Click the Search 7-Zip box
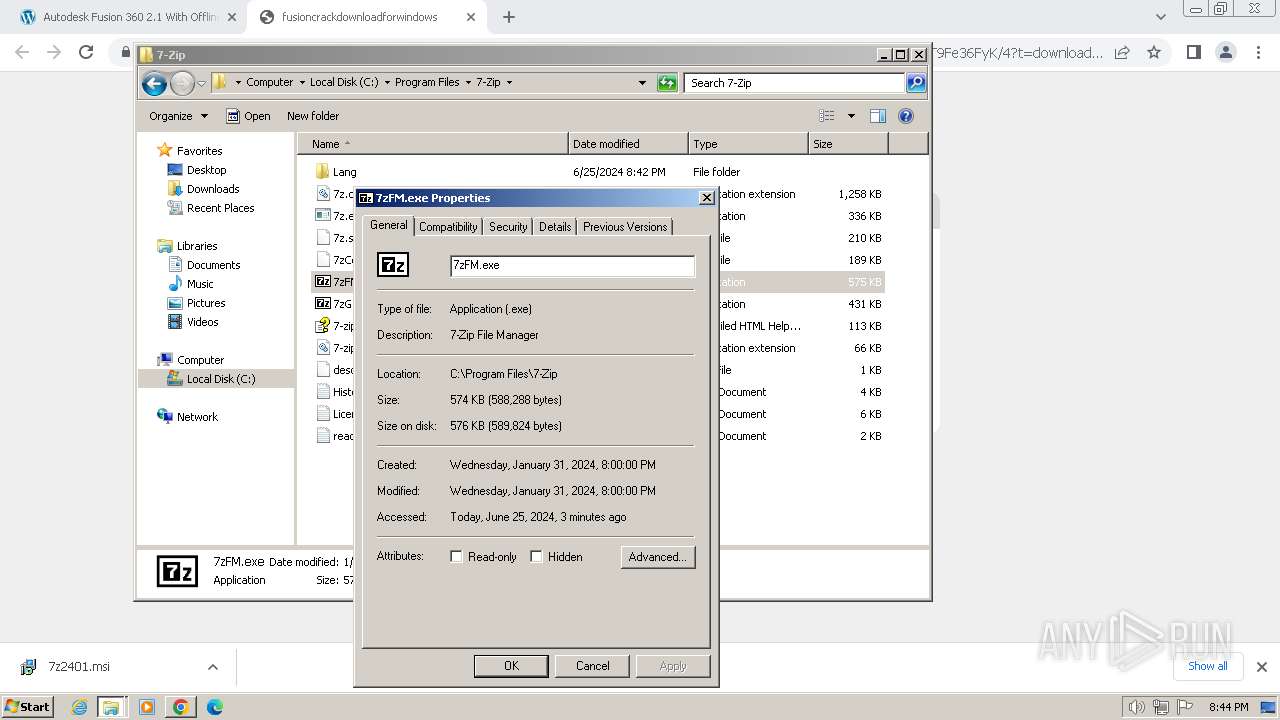This screenshot has height=720, width=1280. pos(795,83)
